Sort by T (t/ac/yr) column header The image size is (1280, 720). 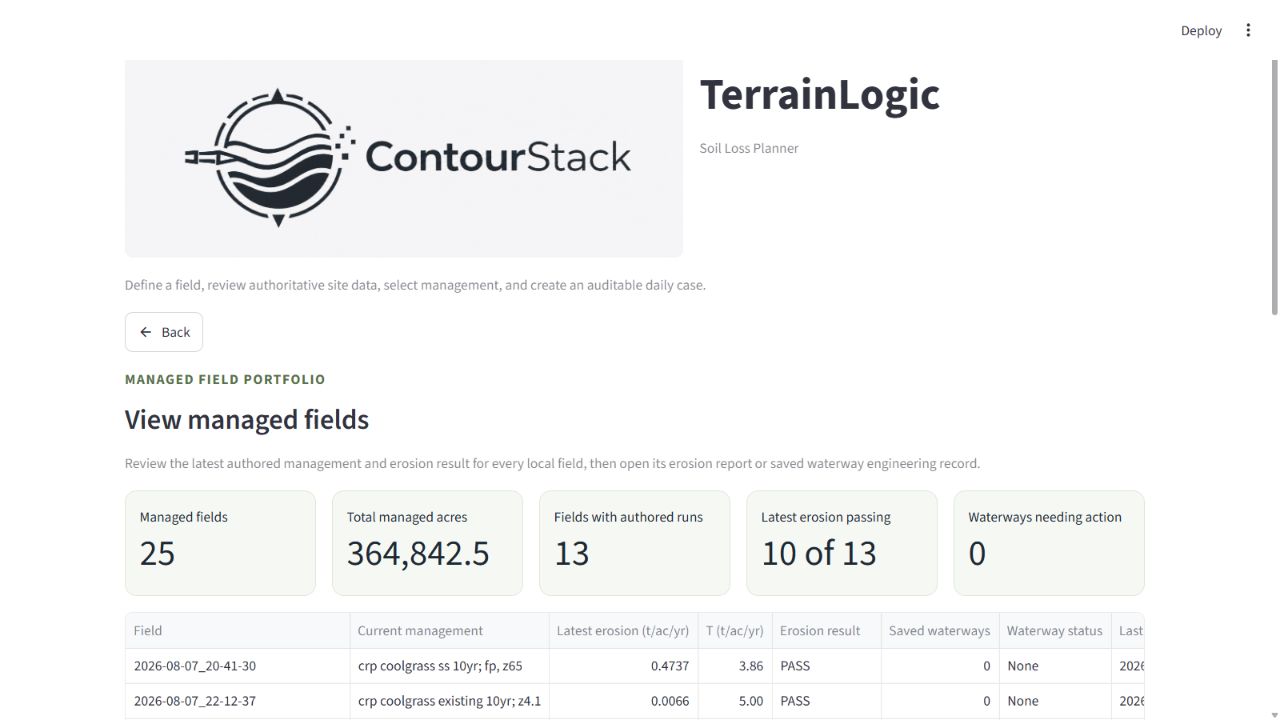[735, 631]
